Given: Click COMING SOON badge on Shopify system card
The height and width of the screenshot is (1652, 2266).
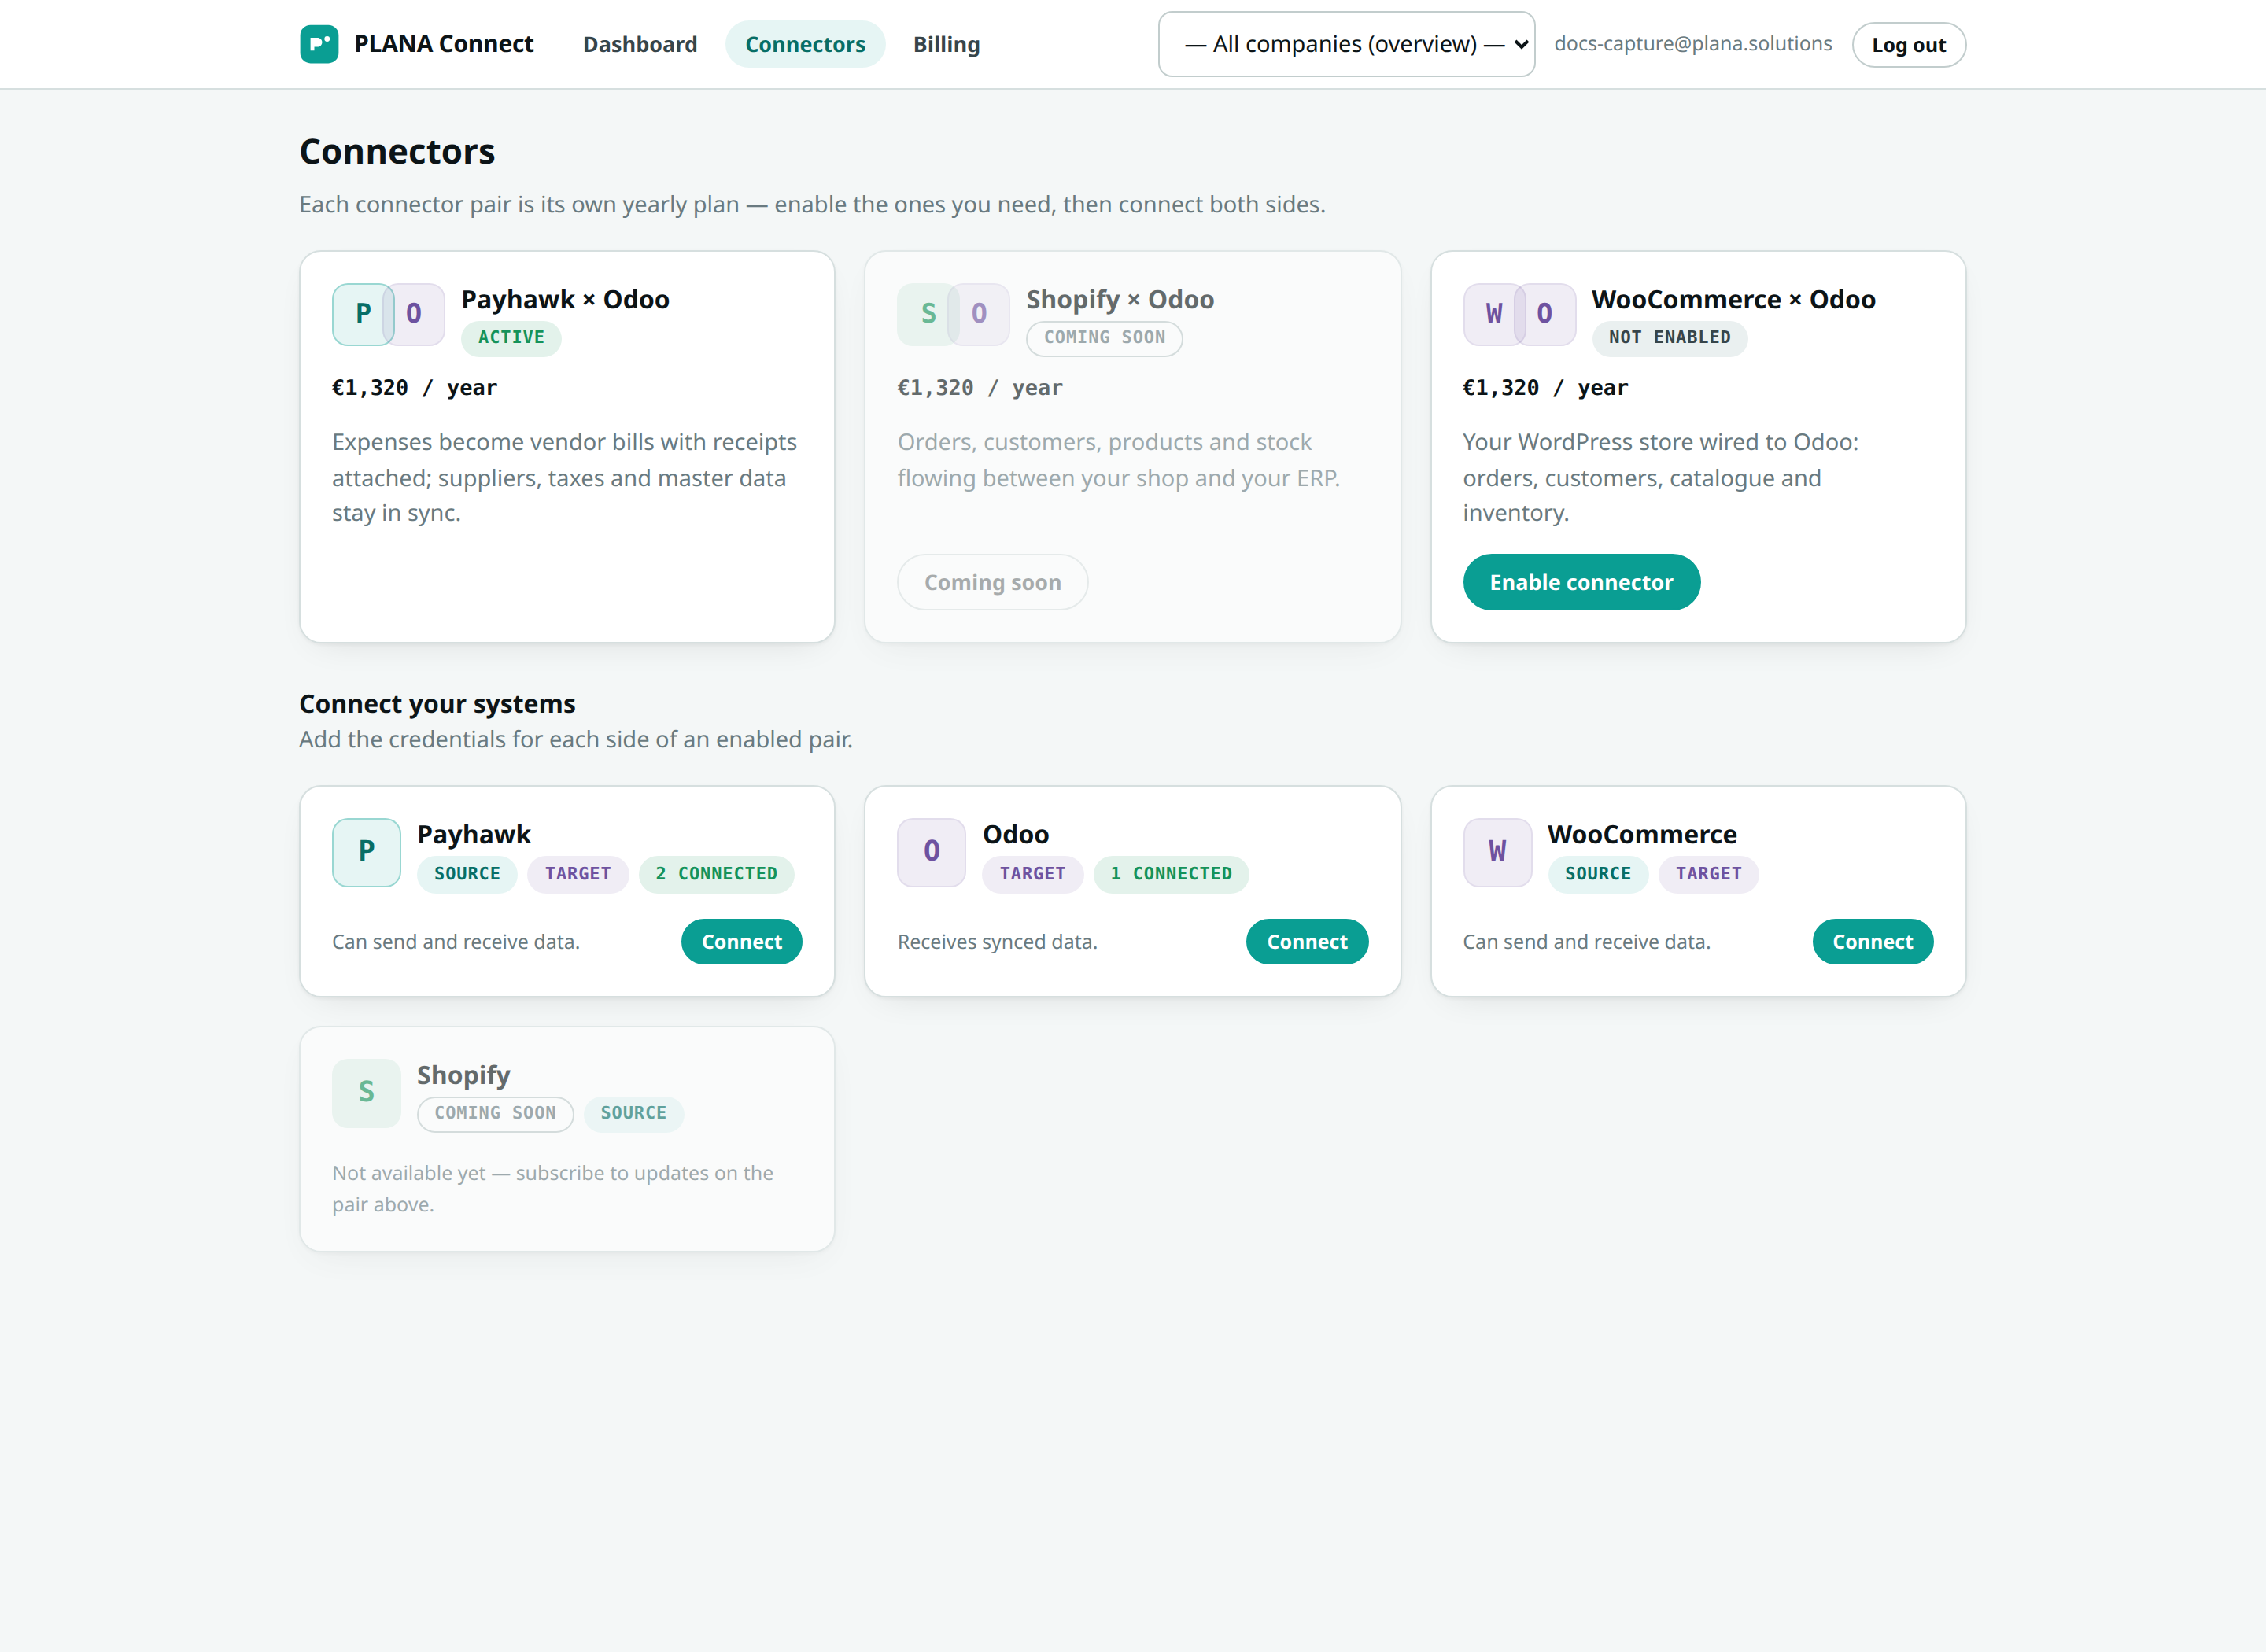Looking at the screenshot, I should point(495,1114).
